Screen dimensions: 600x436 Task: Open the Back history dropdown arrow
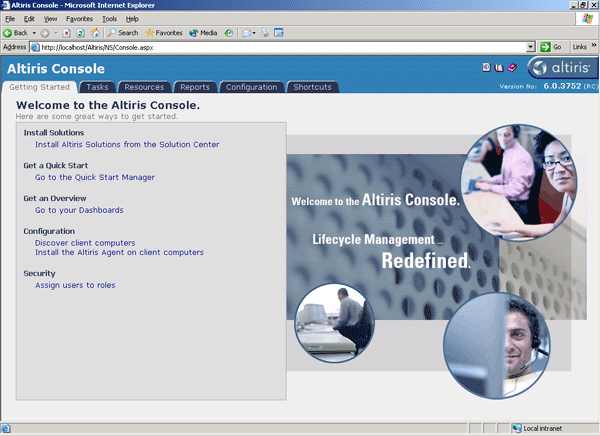tap(34, 33)
